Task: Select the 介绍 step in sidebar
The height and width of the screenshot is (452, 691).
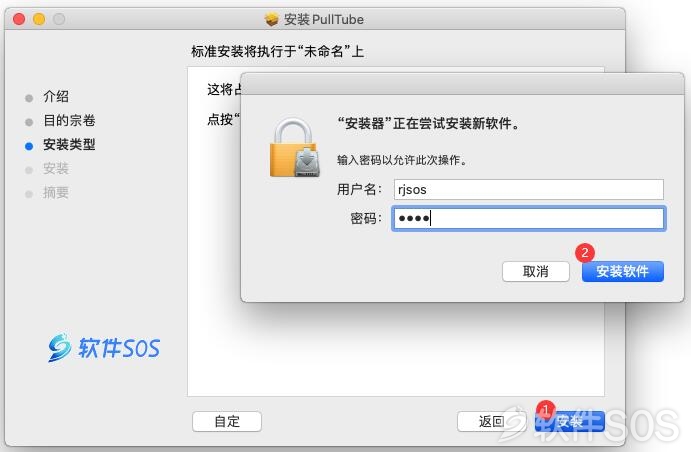Action: [56, 96]
